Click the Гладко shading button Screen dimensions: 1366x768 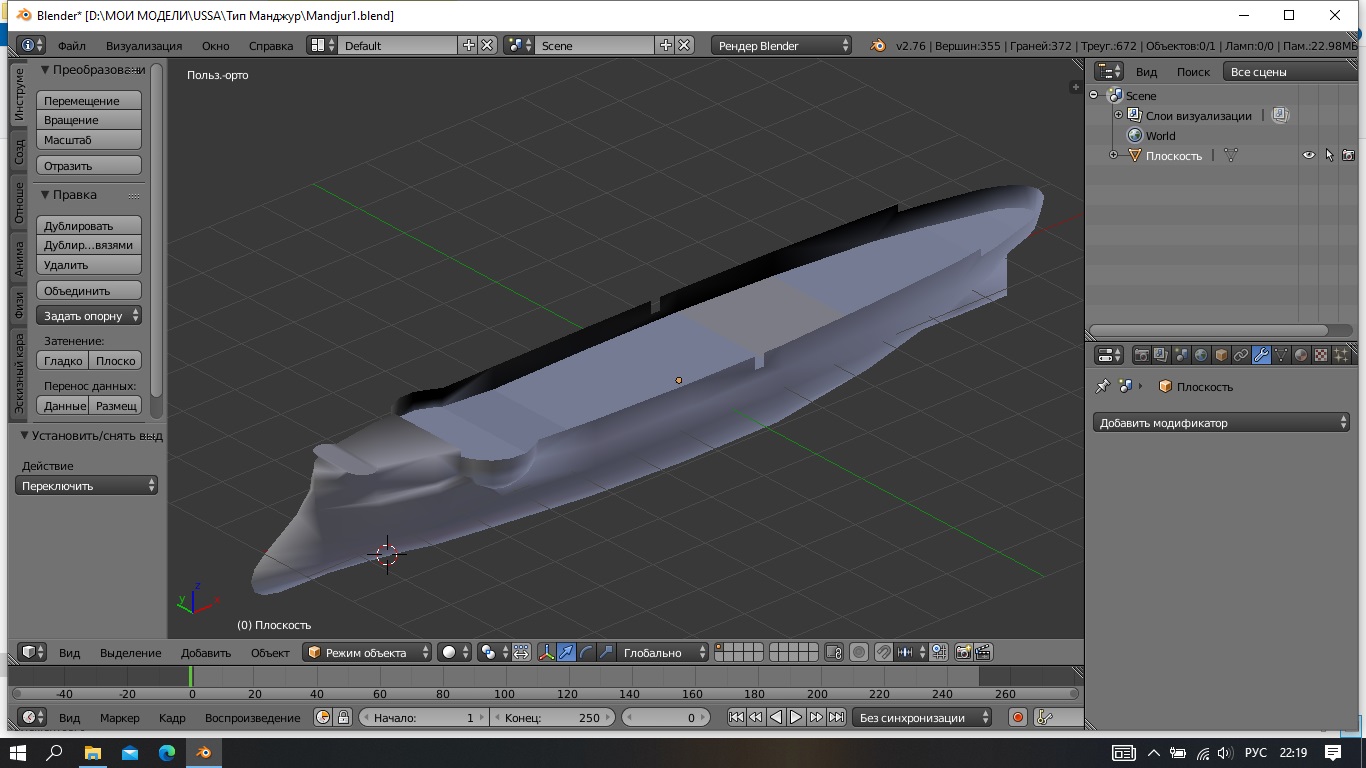(x=63, y=361)
